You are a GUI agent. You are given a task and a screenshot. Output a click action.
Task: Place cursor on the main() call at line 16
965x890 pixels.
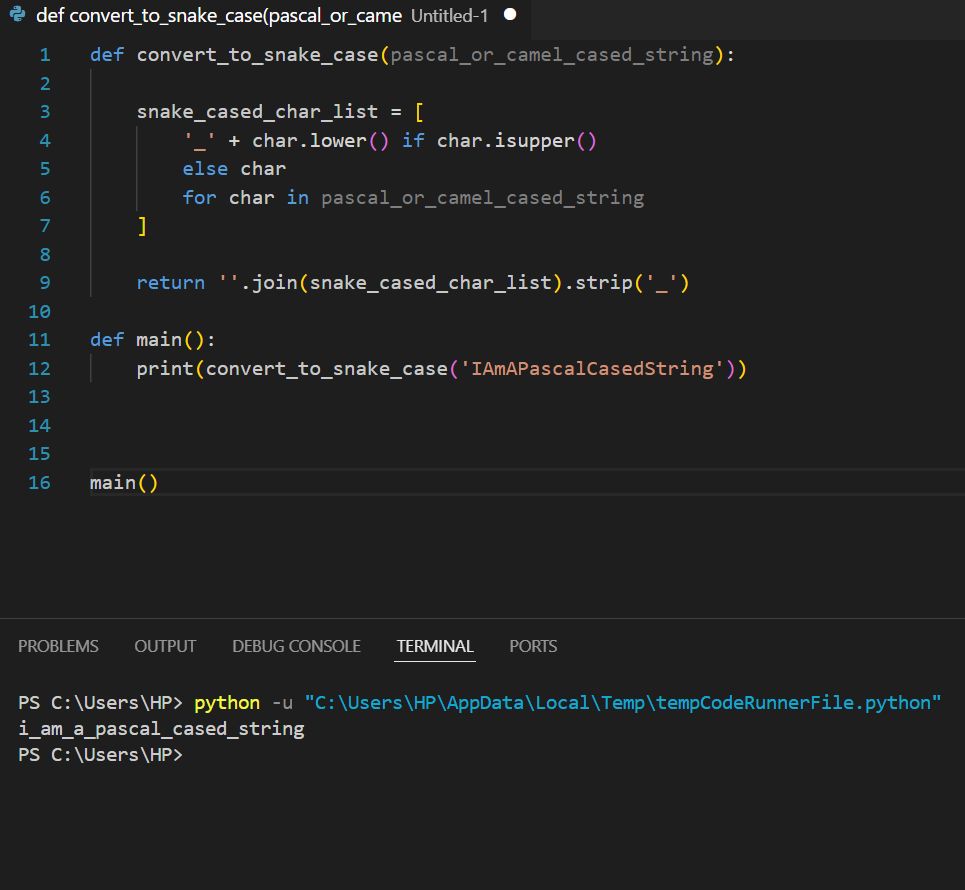click(124, 483)
